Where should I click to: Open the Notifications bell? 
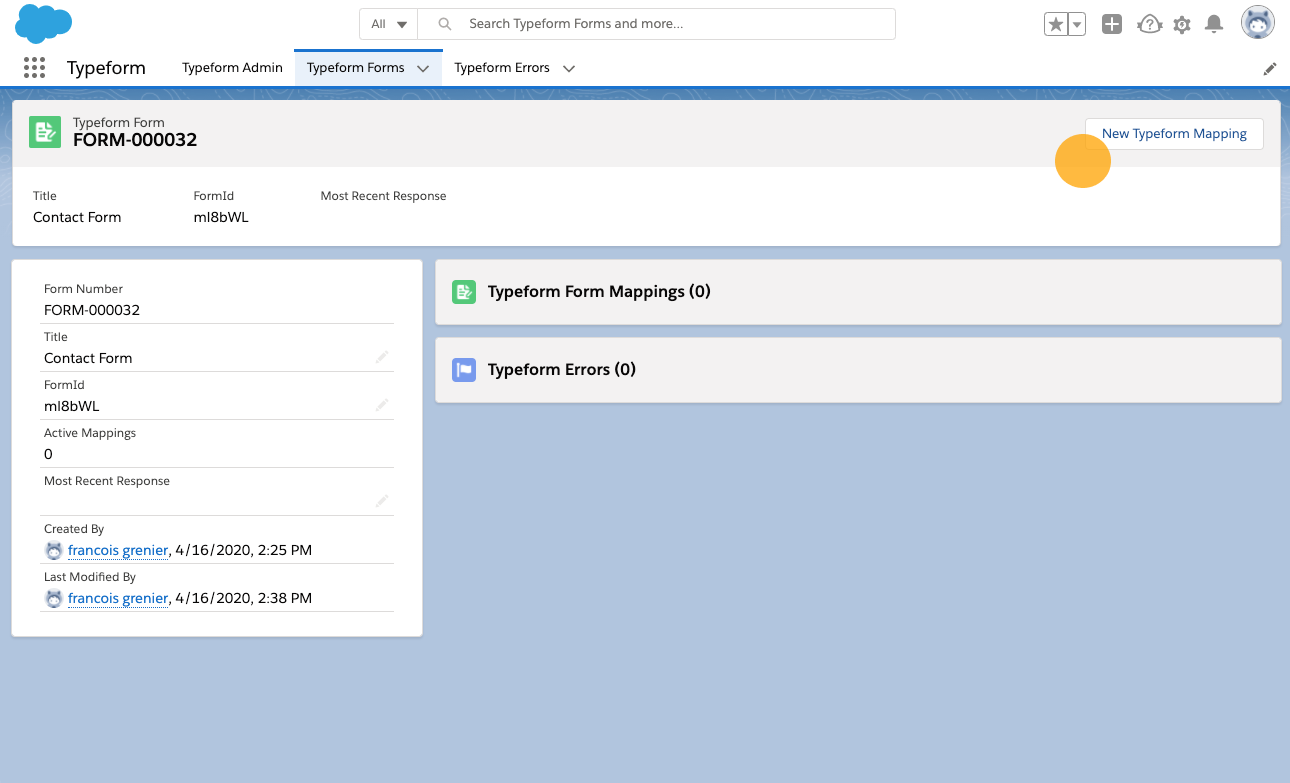click(1214, 24)
